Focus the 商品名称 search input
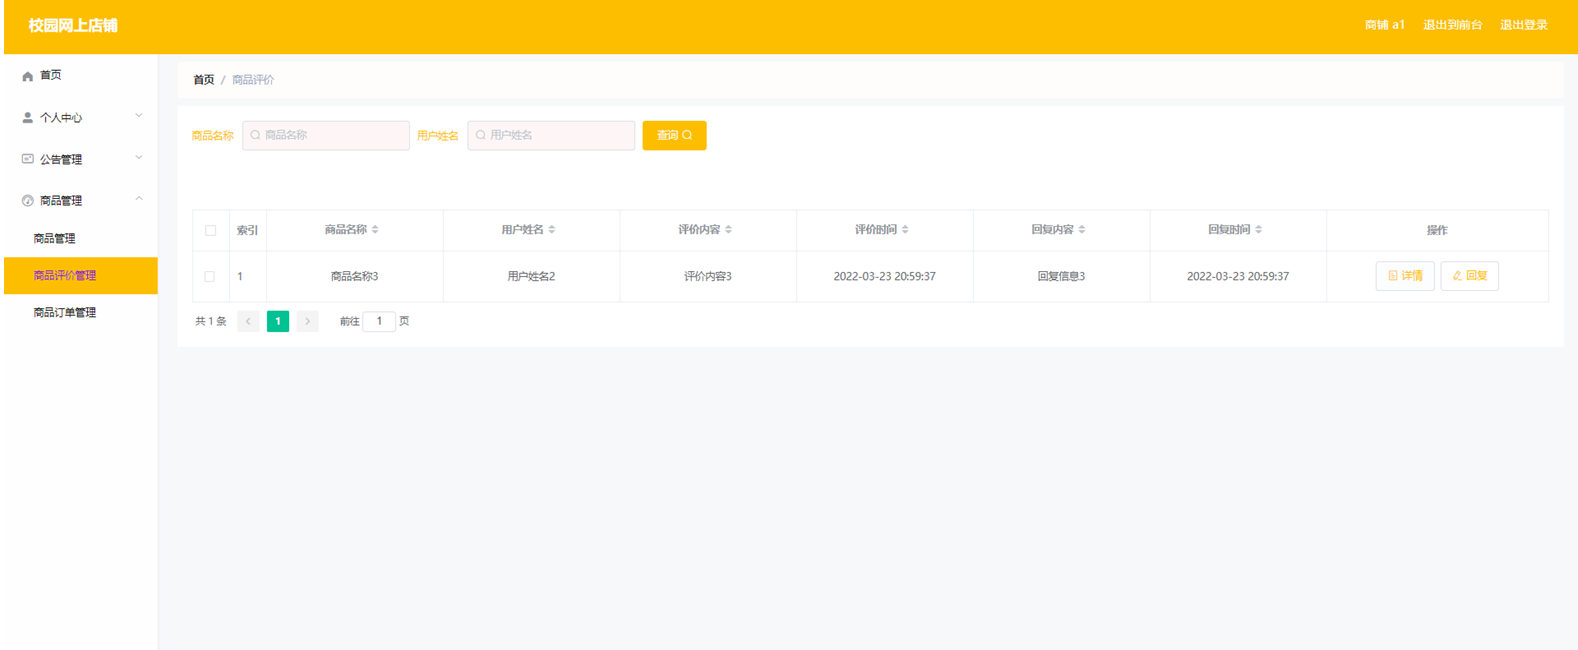The height and width of the screenshot is (650, 1578). [326, 135]
